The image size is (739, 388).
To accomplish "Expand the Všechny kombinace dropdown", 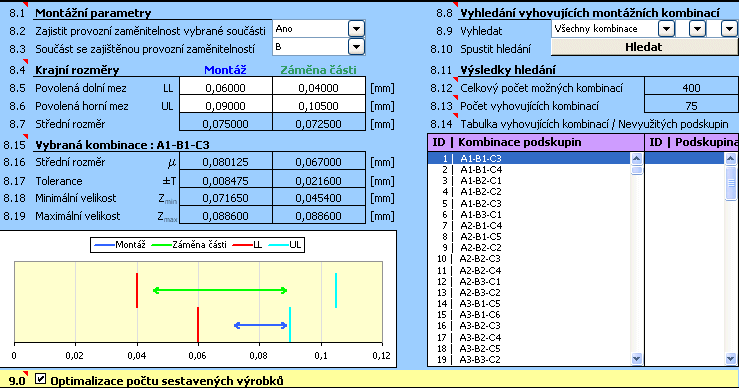I will [x=666, y=29].
